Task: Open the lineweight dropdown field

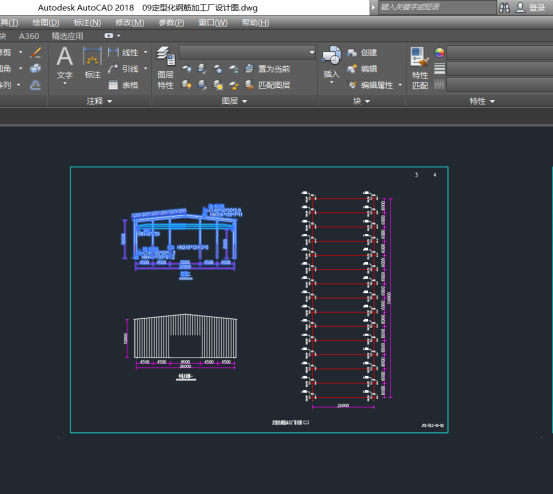Action: tap(500, 69)
